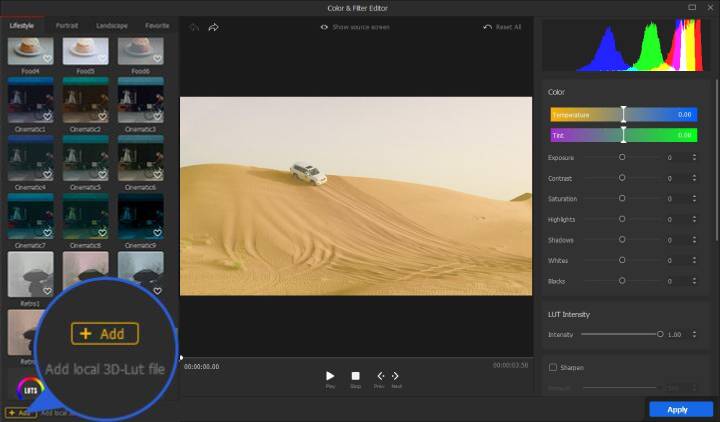Click the undo arrow icon

[x=195, y=27]
